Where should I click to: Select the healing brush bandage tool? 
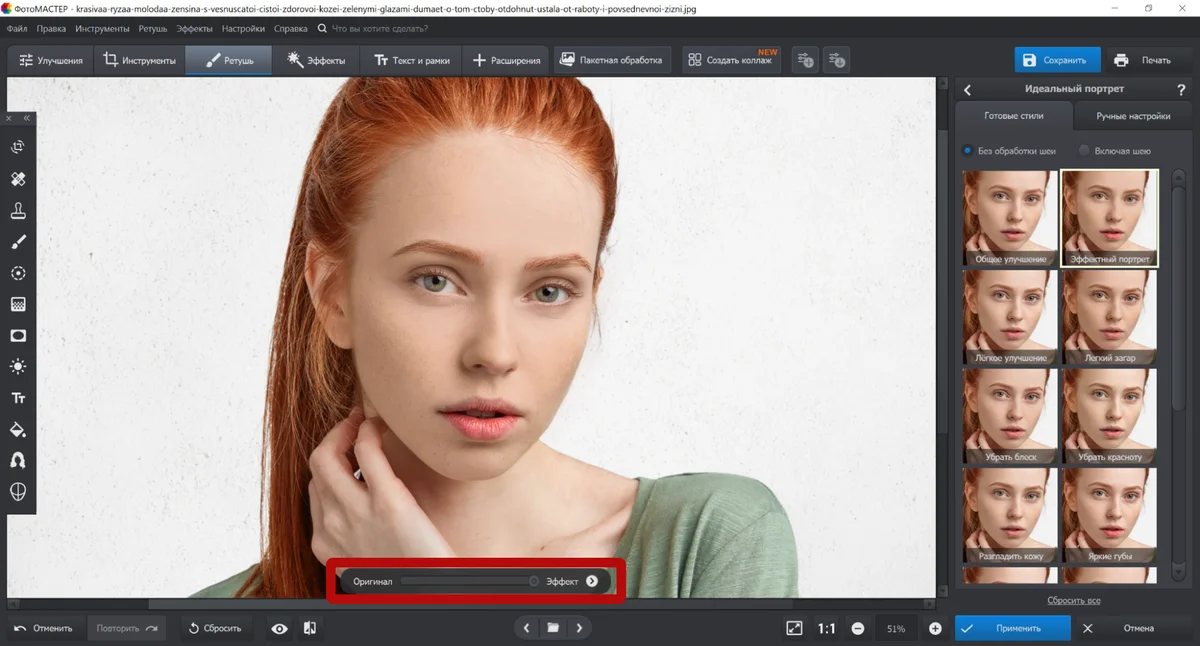point(18,179)
